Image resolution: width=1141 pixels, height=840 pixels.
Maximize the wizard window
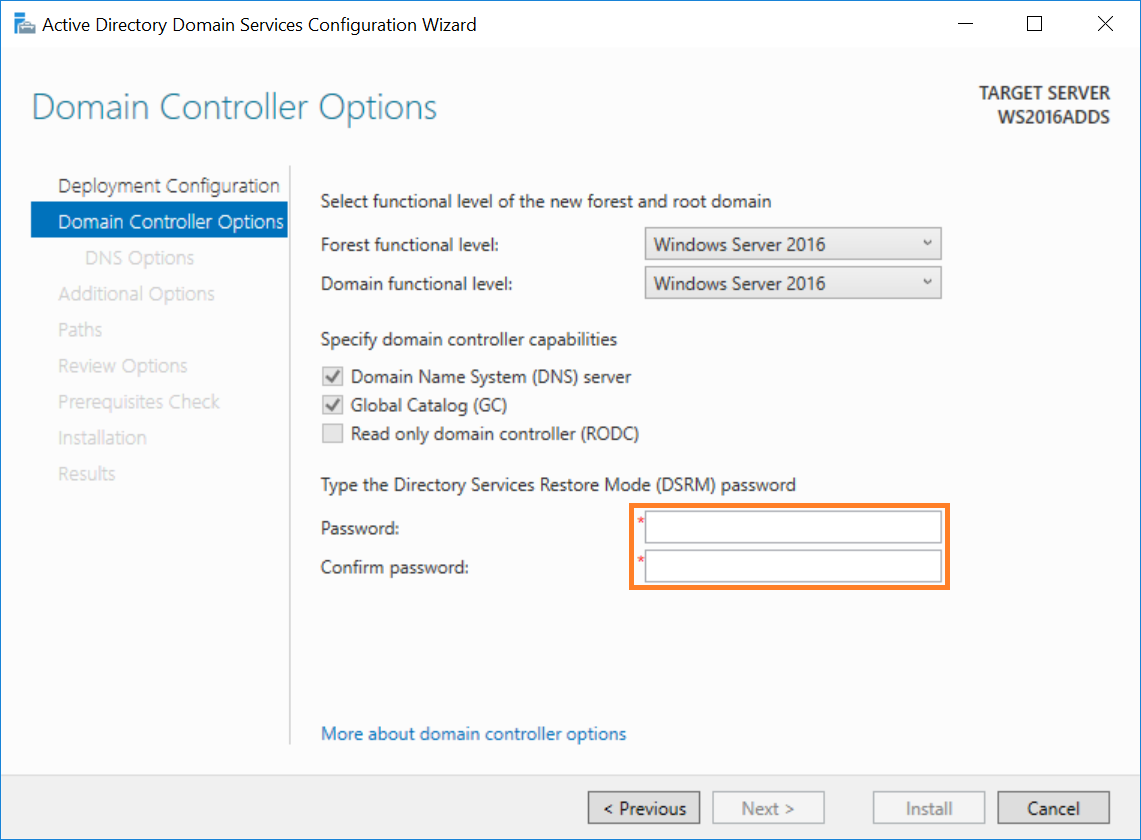tap(1034, 24)
